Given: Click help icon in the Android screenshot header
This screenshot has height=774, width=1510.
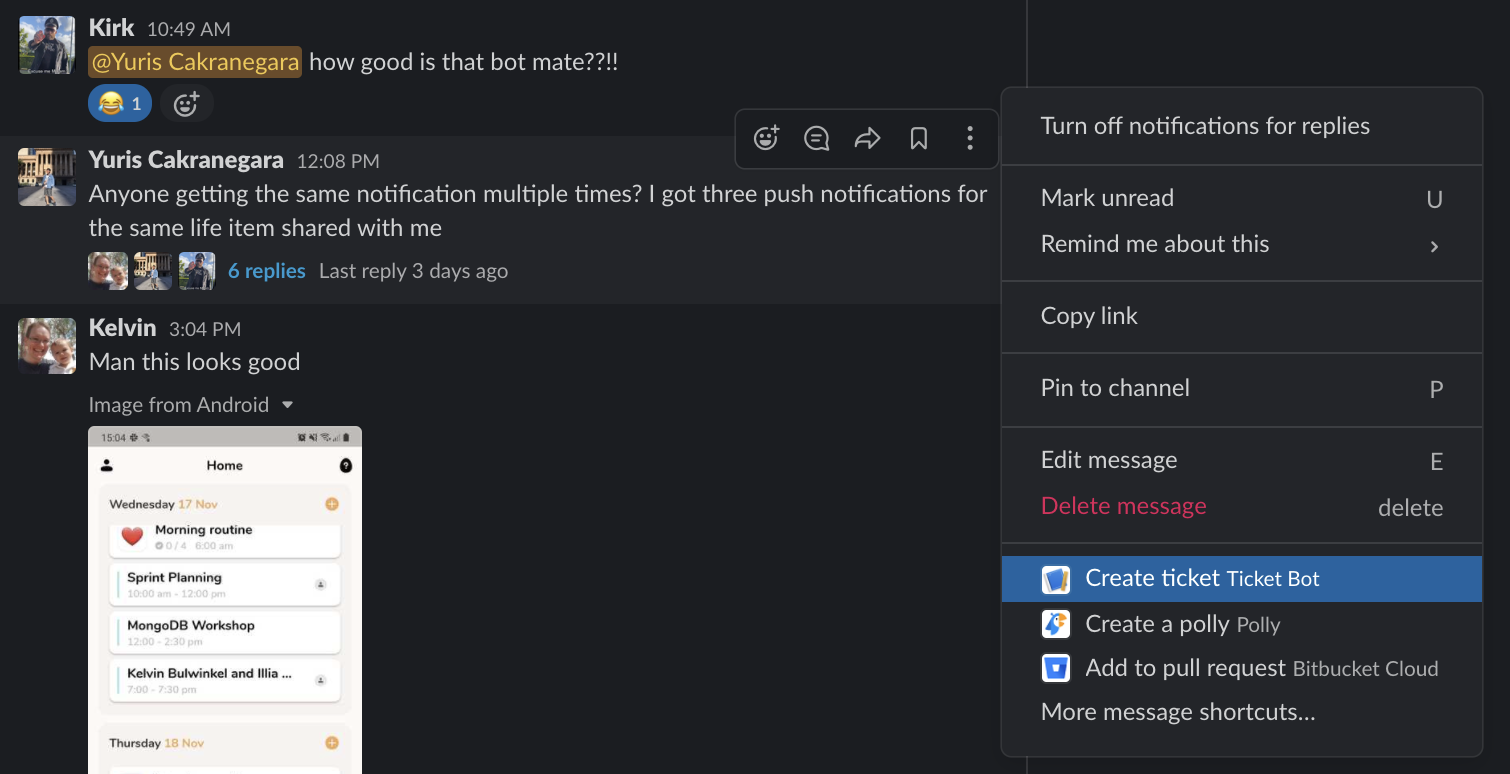Looking at the screenshot, I should 346,465.
